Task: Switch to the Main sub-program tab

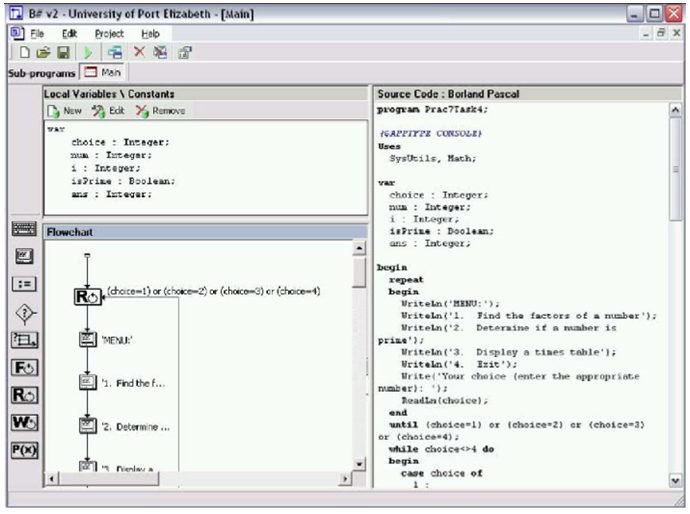Action: coord(102,73)
